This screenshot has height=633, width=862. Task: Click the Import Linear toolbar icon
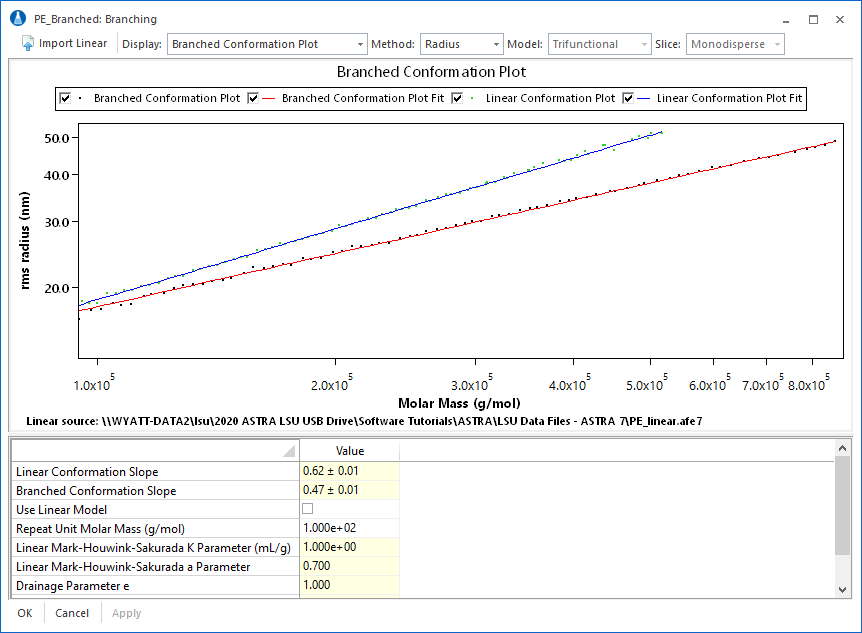[x=27, y=44]
